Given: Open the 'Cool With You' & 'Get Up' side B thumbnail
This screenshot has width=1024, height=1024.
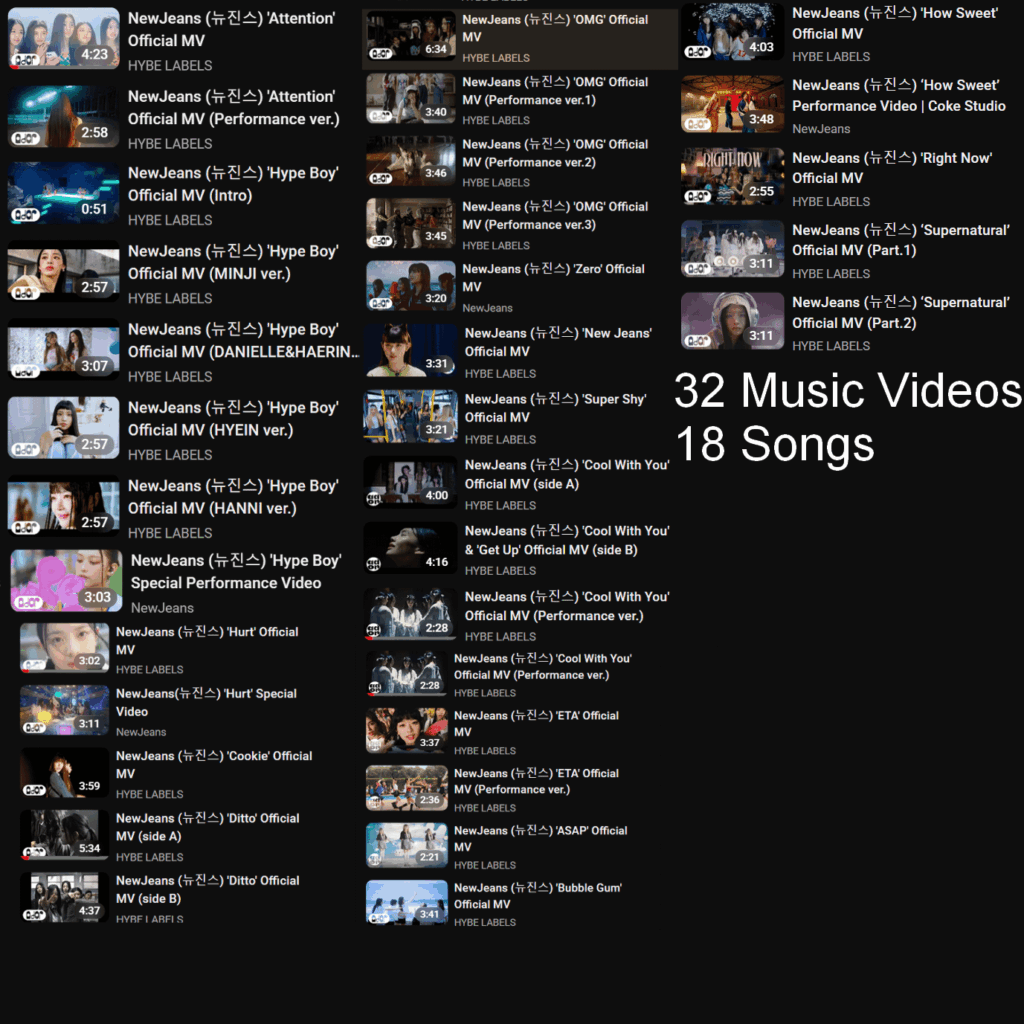Looking at the screenshot, I should point(411,548).
